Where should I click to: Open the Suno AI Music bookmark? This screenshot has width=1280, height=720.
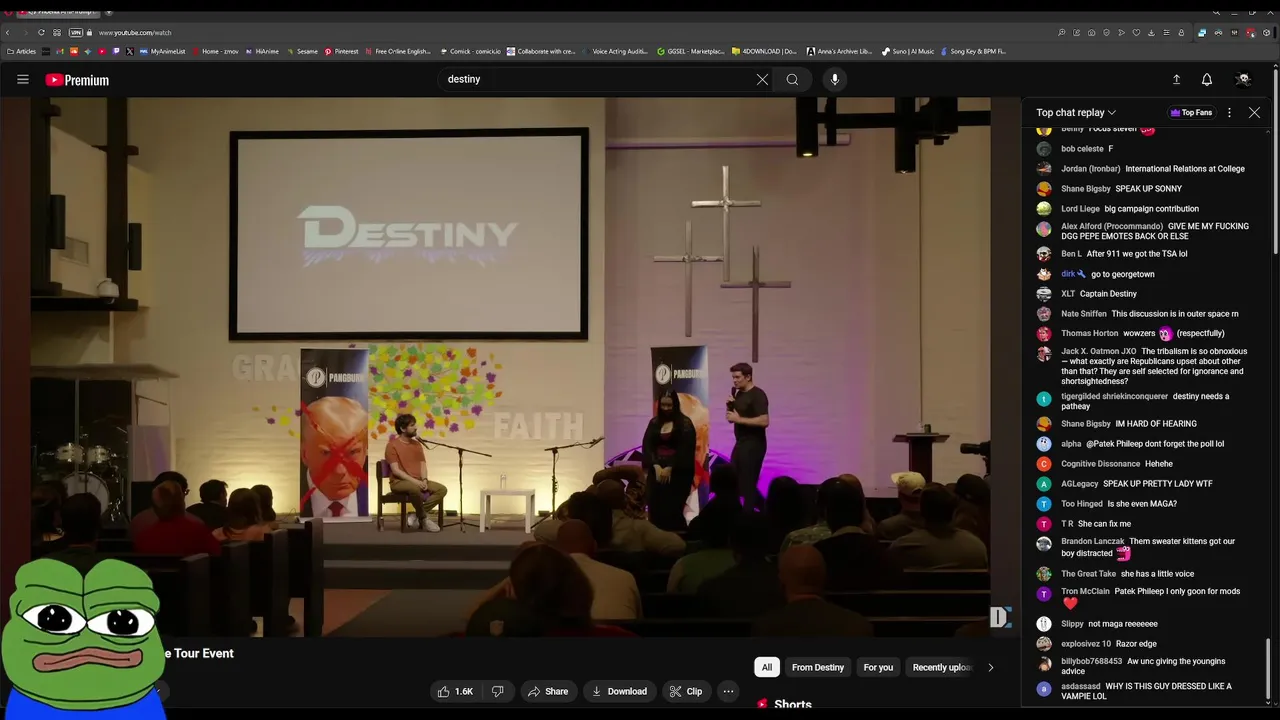[x=908, y=51]
